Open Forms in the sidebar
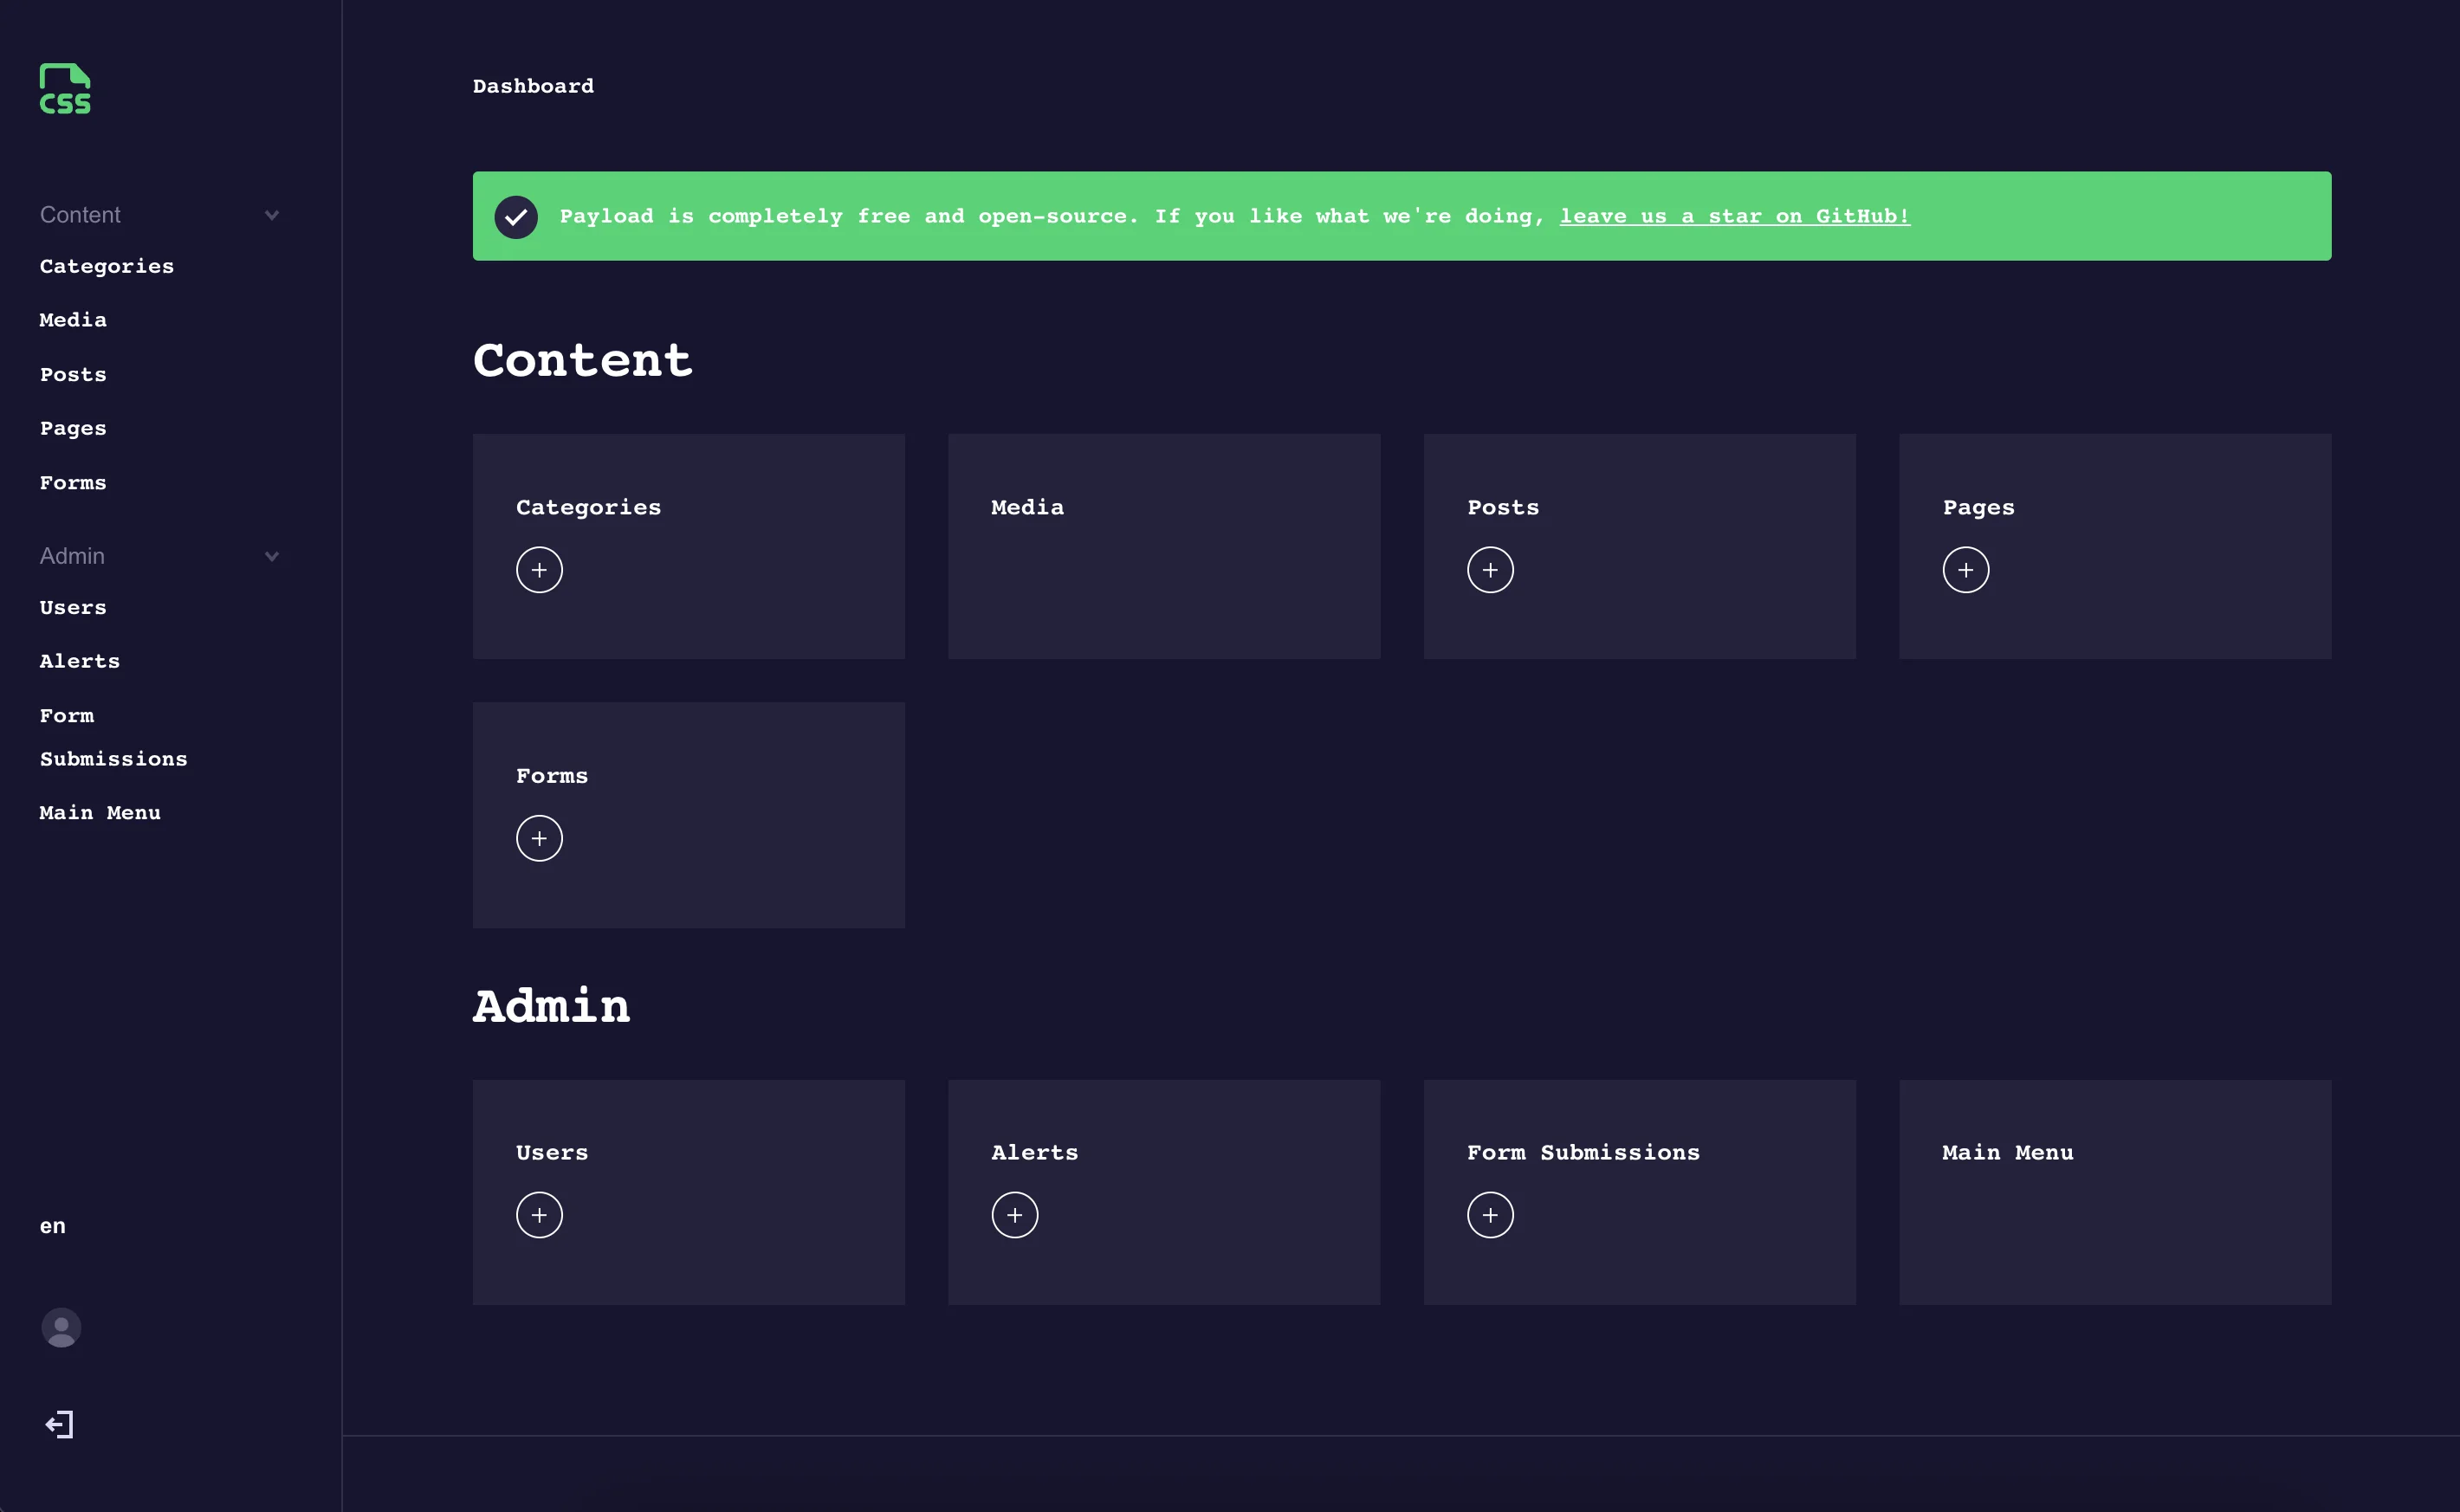Image resolution: width=2460 pixels, height=1512 pixels. tap(73, 483)
